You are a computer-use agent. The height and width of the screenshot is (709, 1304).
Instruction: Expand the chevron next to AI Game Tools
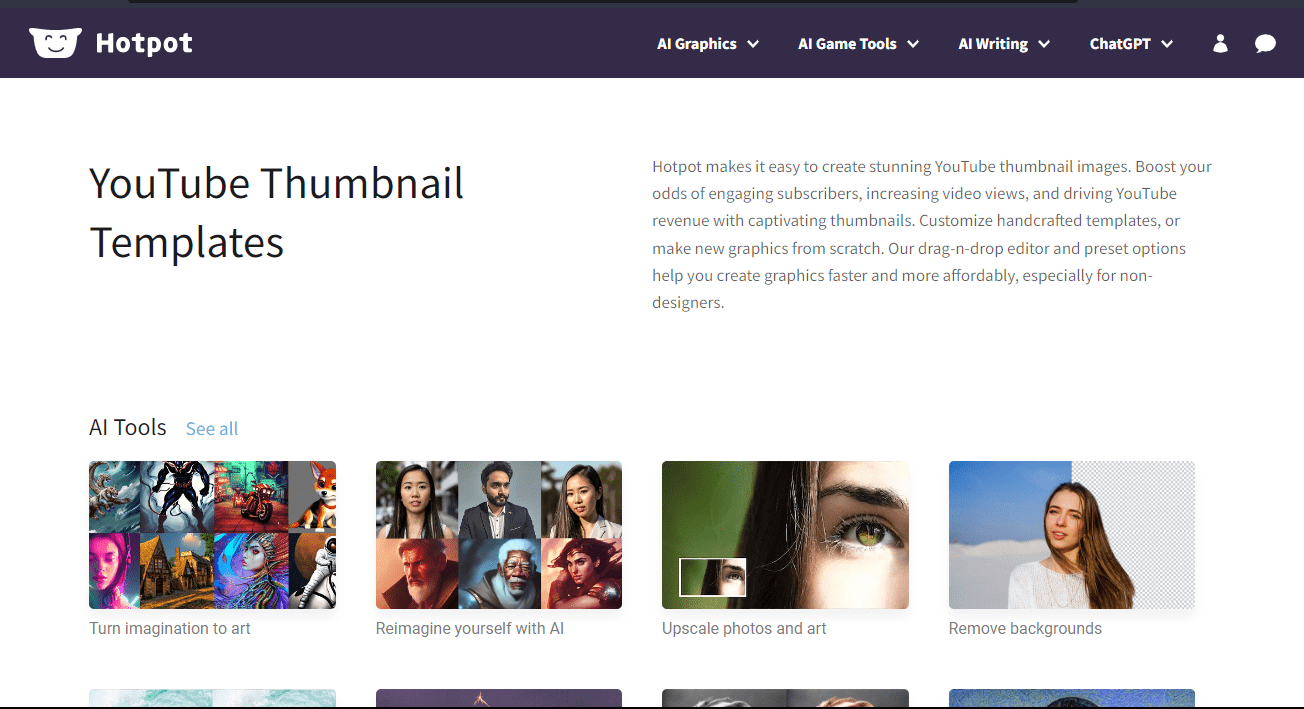point(913,44)
